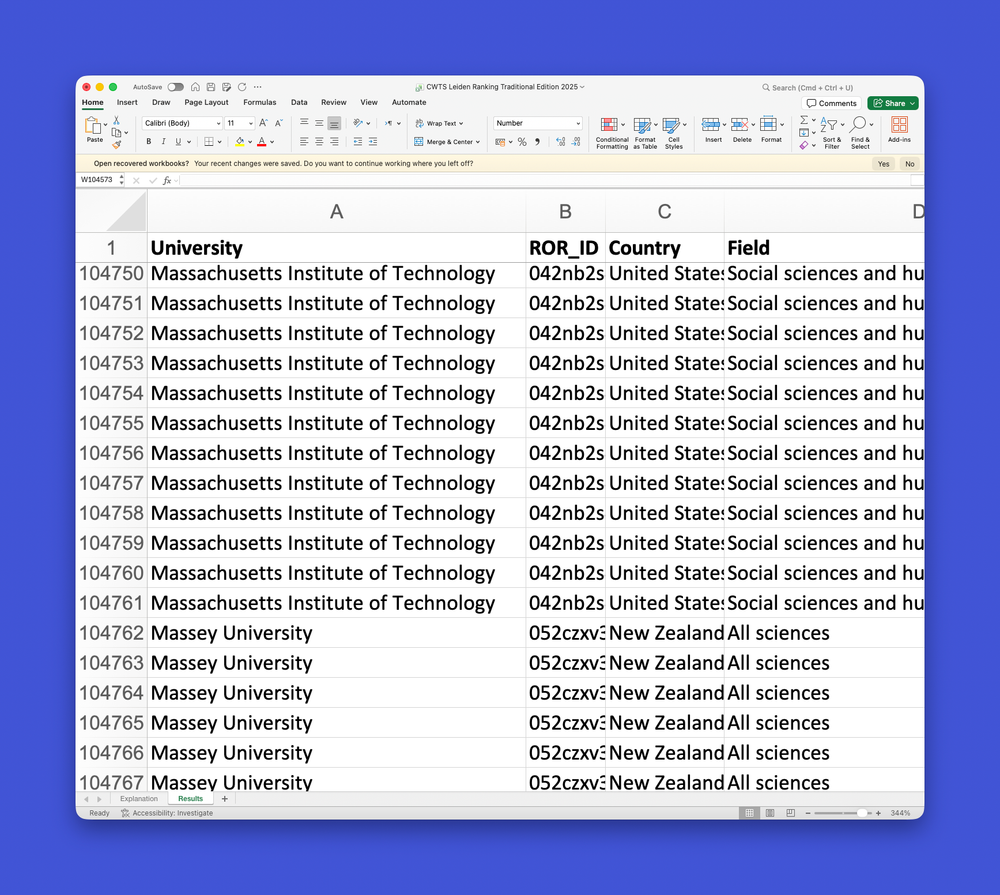Open Conditional Formatting

612,133
